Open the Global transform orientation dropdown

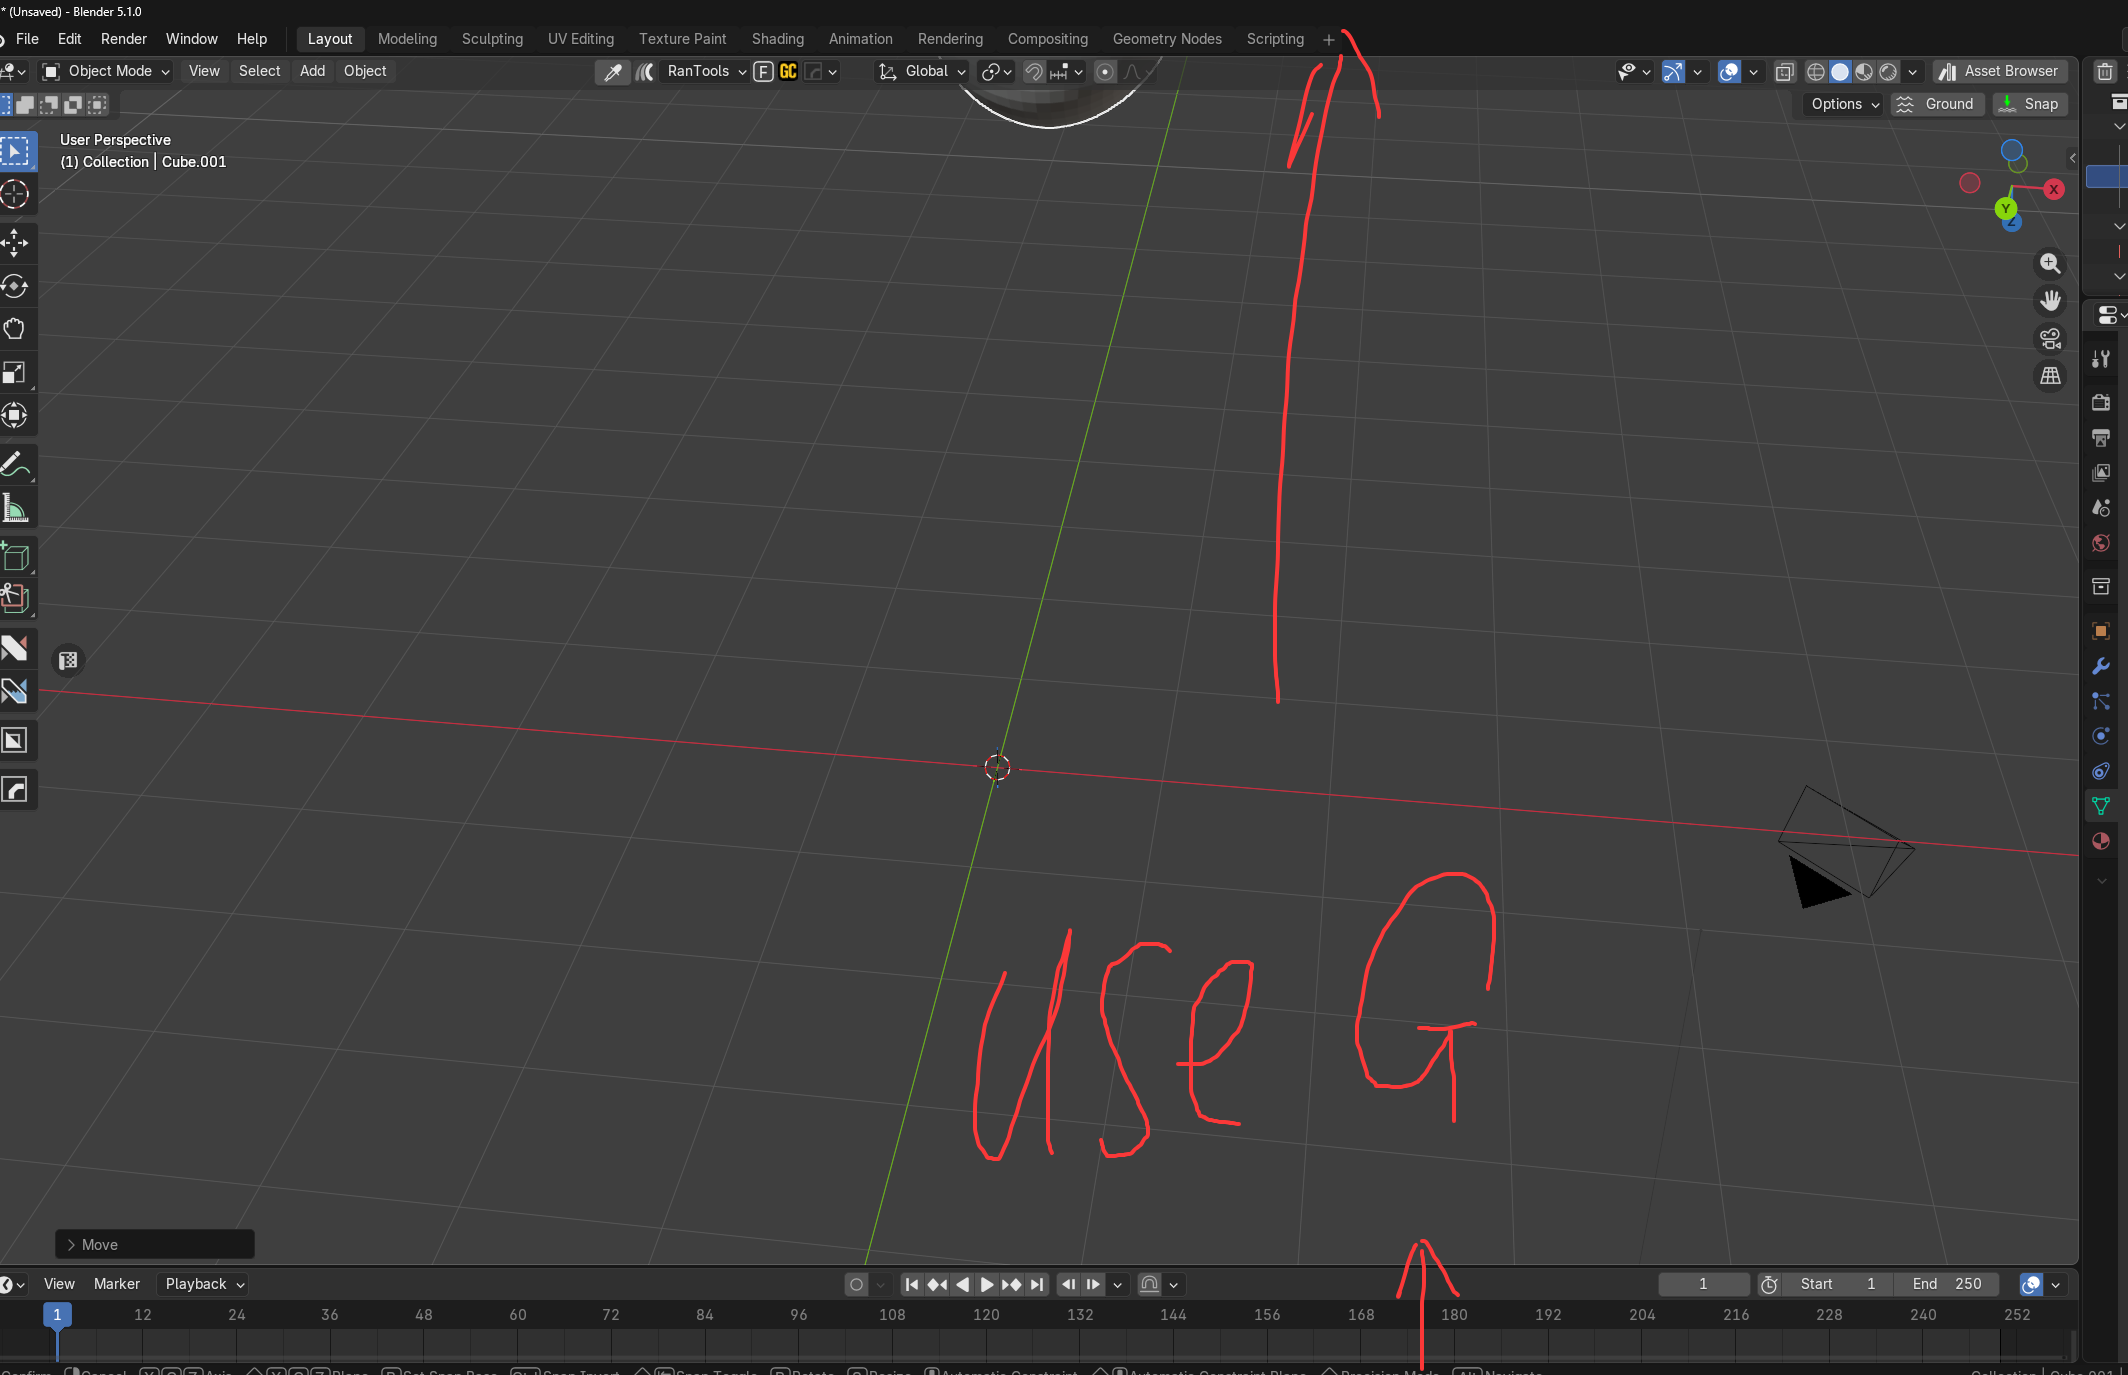(x=922, y=71)
